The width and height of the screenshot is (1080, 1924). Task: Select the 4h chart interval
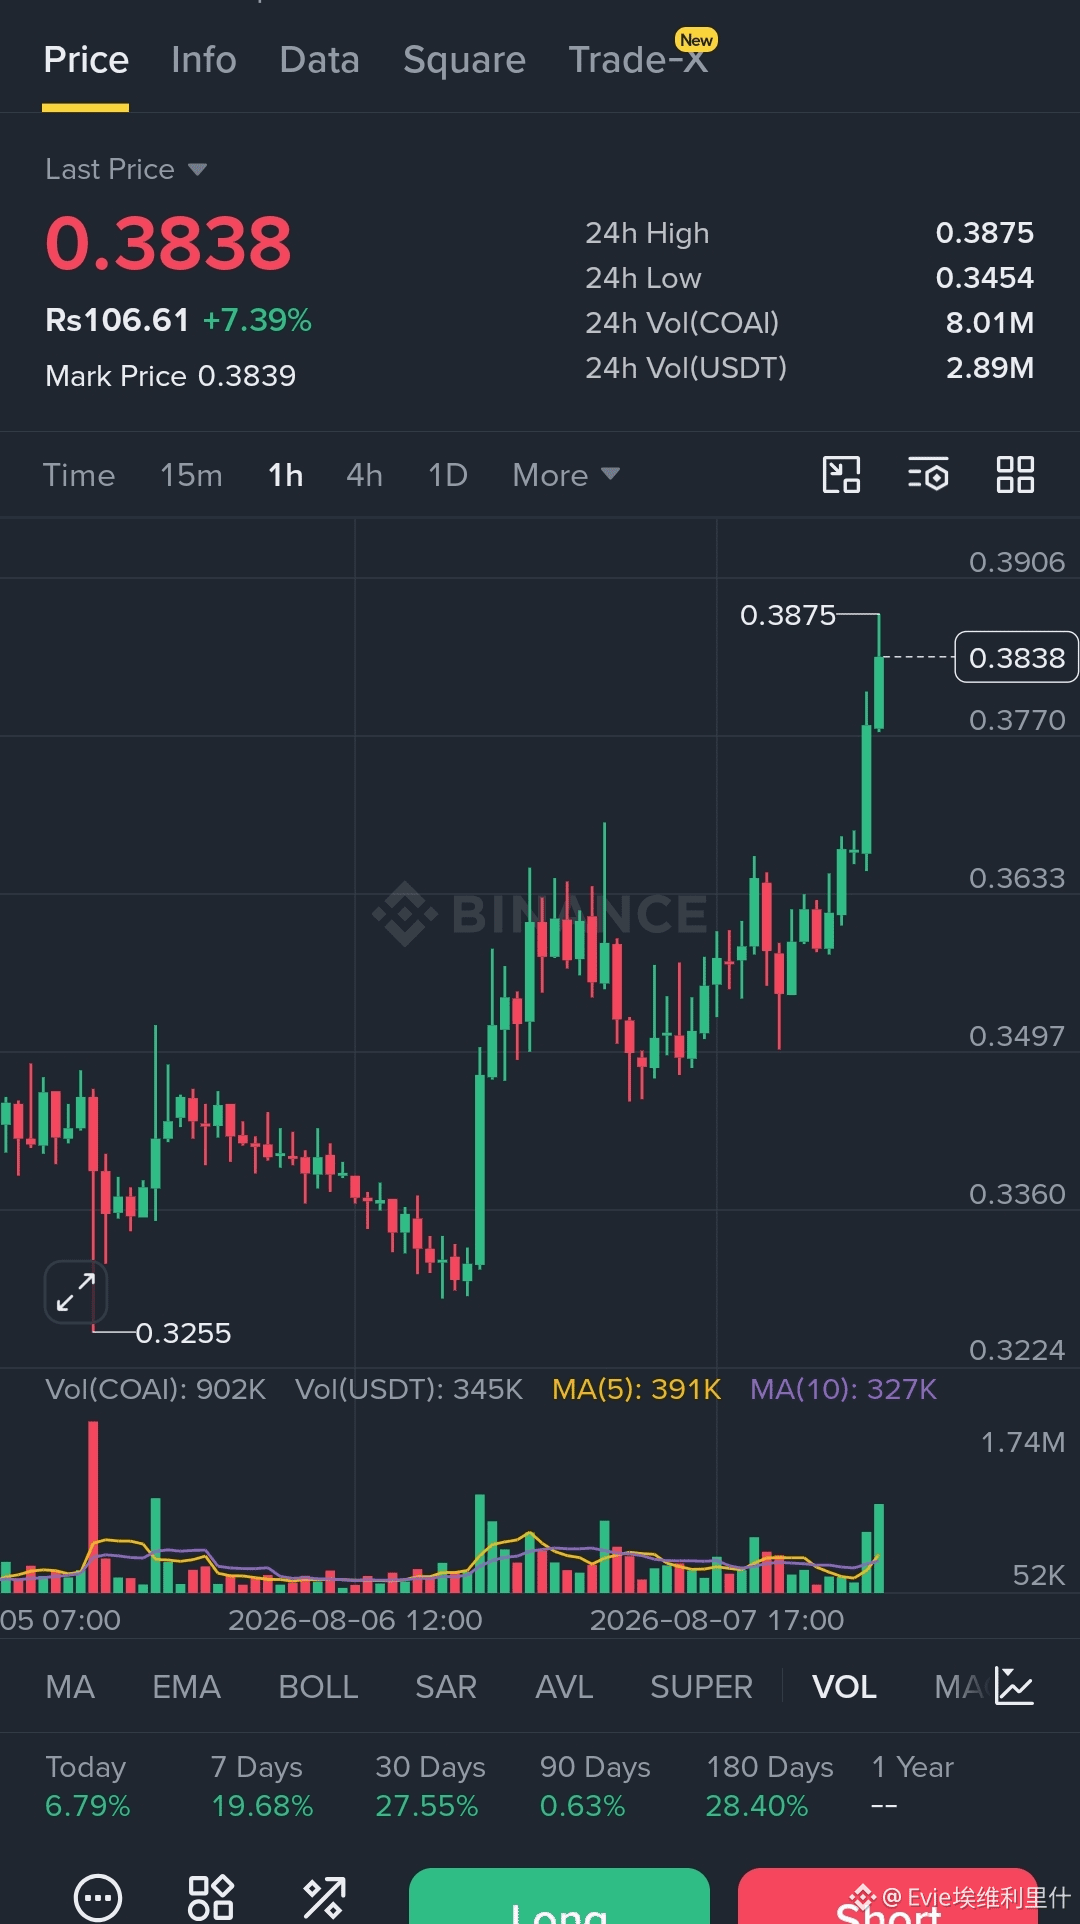pyautogui.click(x=364, y=475)
